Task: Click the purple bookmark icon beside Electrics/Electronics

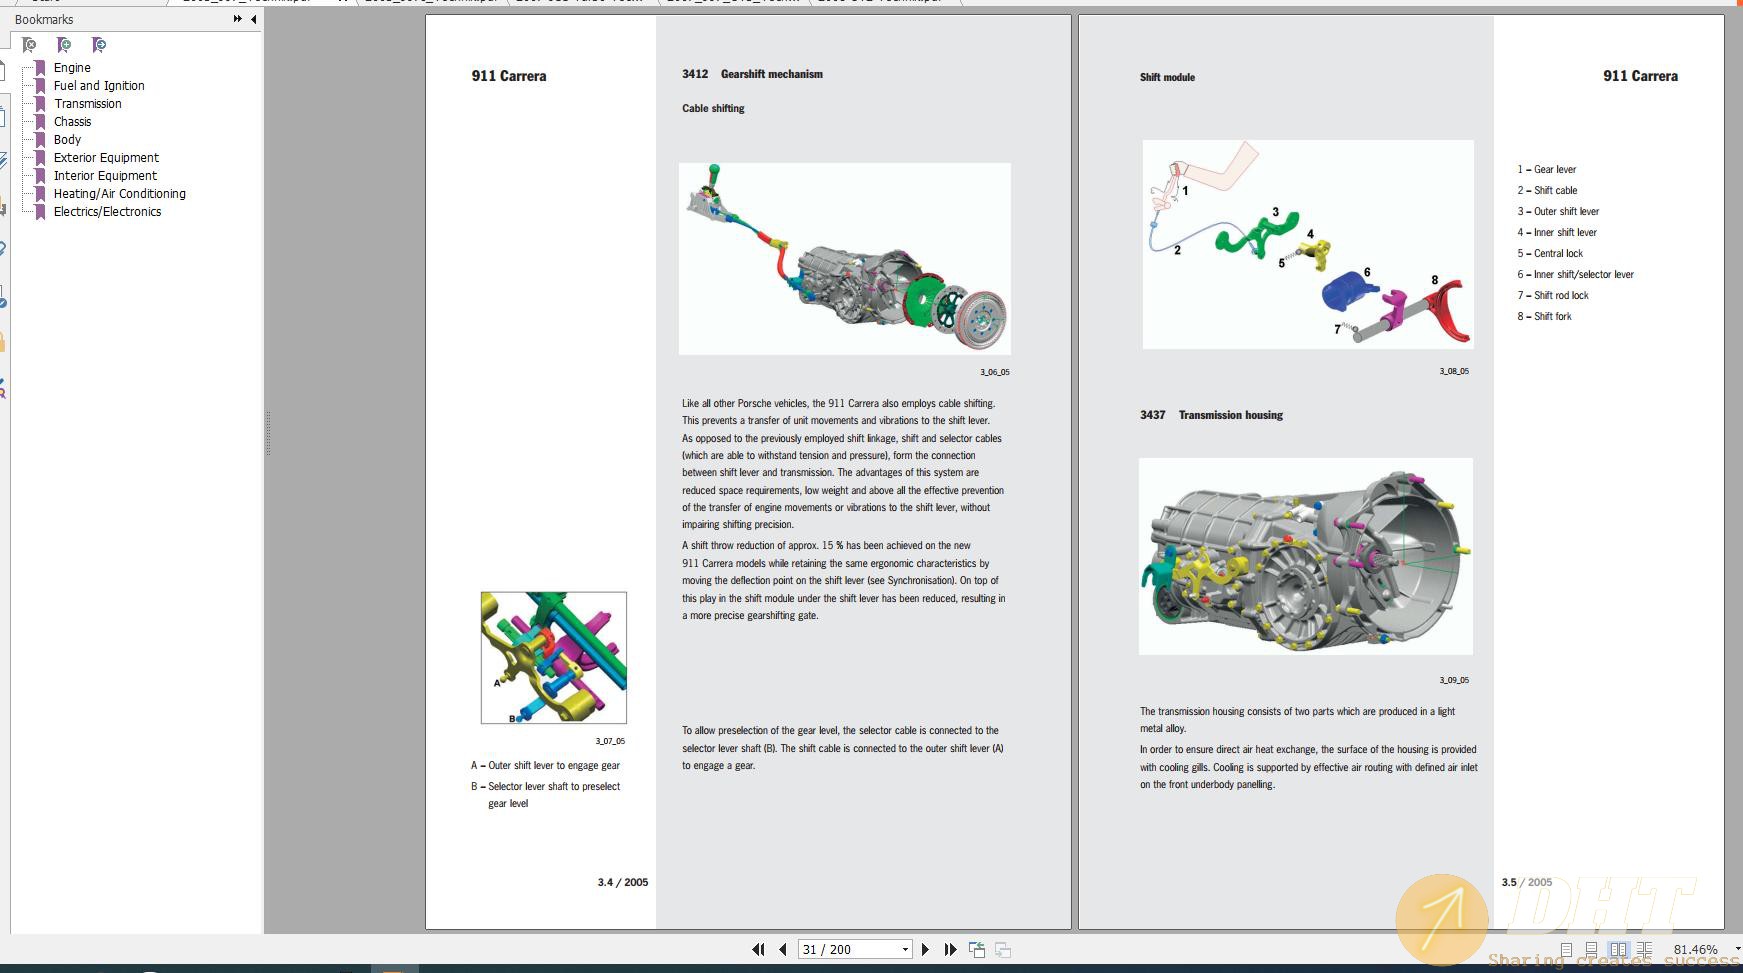Action: (40, 211)
